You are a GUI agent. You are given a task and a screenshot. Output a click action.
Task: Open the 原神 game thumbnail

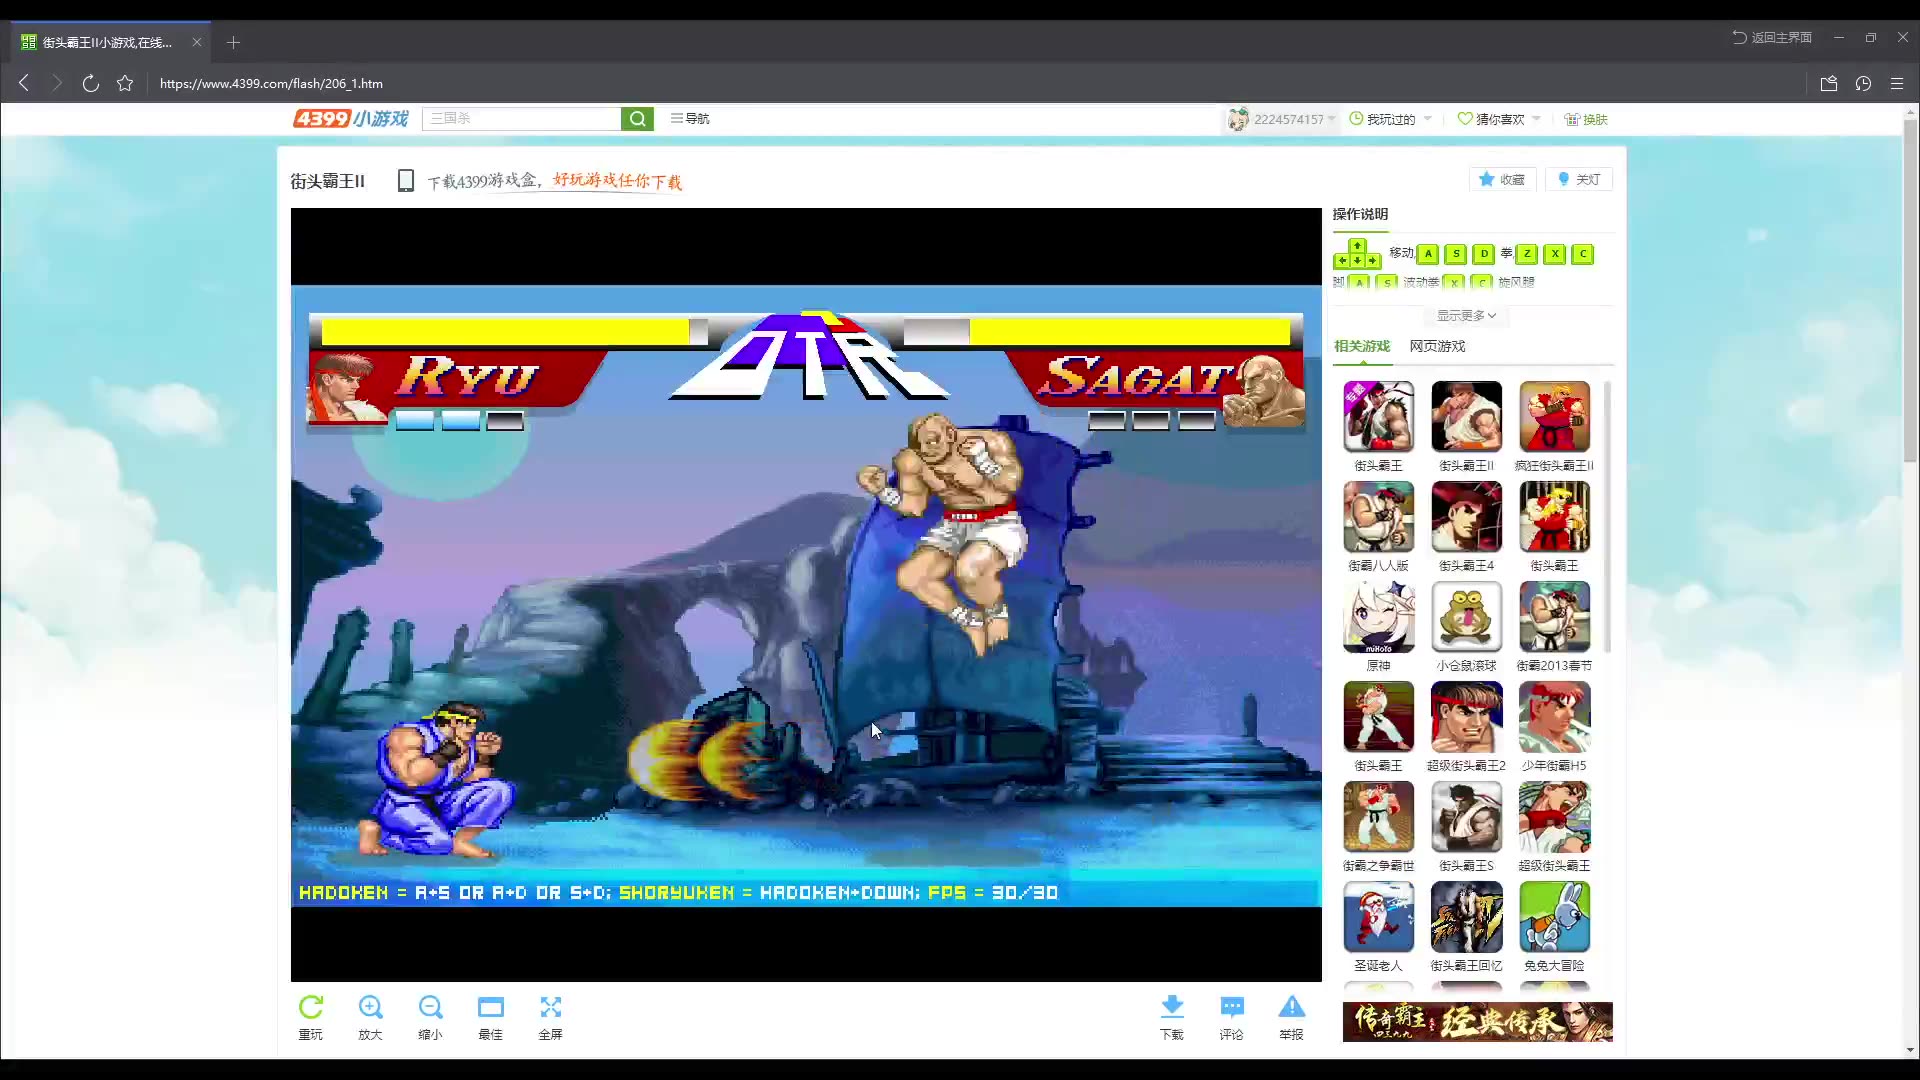[x=1378, y=616]
